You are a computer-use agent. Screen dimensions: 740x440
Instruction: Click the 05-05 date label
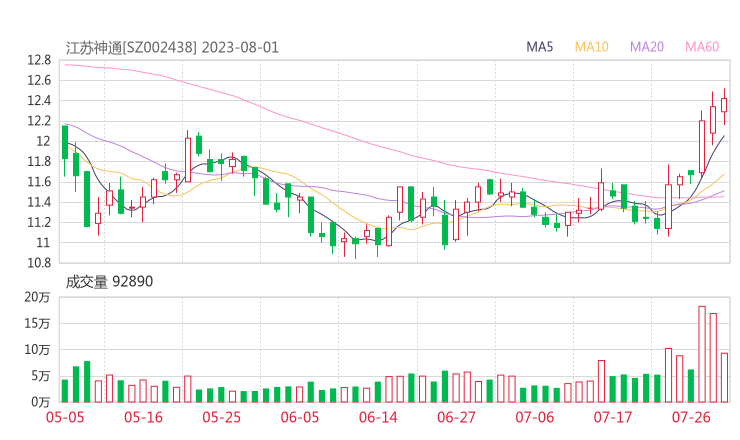[x=65, y=417]
